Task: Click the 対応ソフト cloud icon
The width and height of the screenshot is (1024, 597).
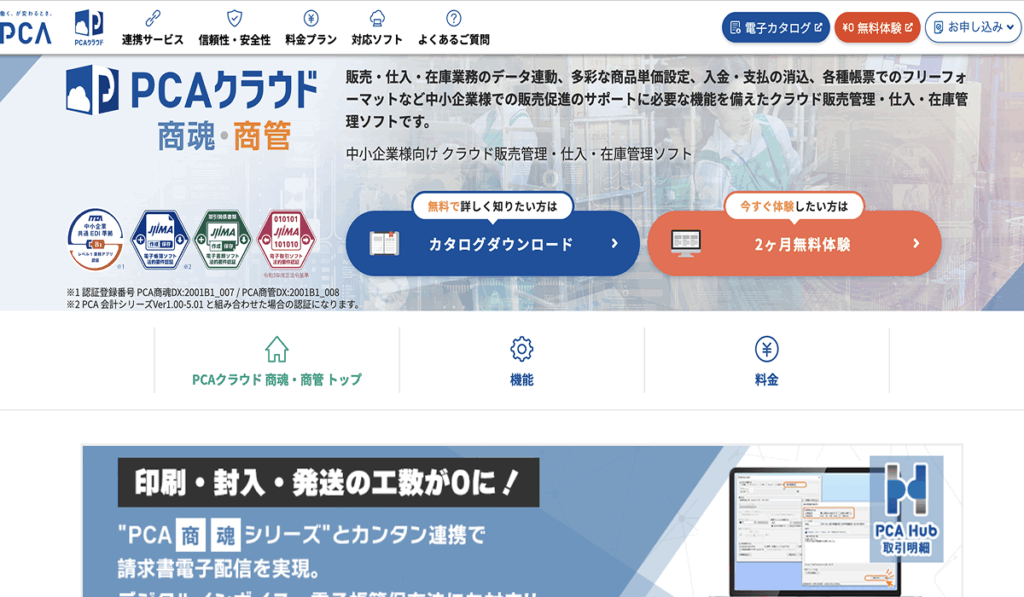Action: [377, 18]
